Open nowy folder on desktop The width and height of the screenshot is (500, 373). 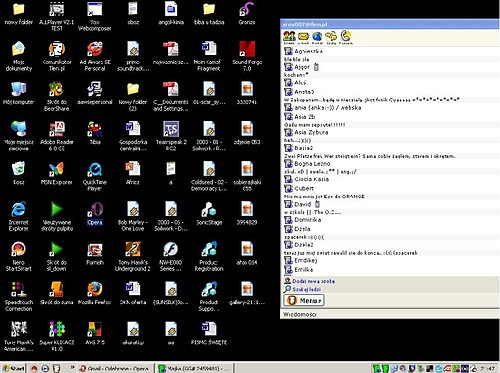coord(19,13)
